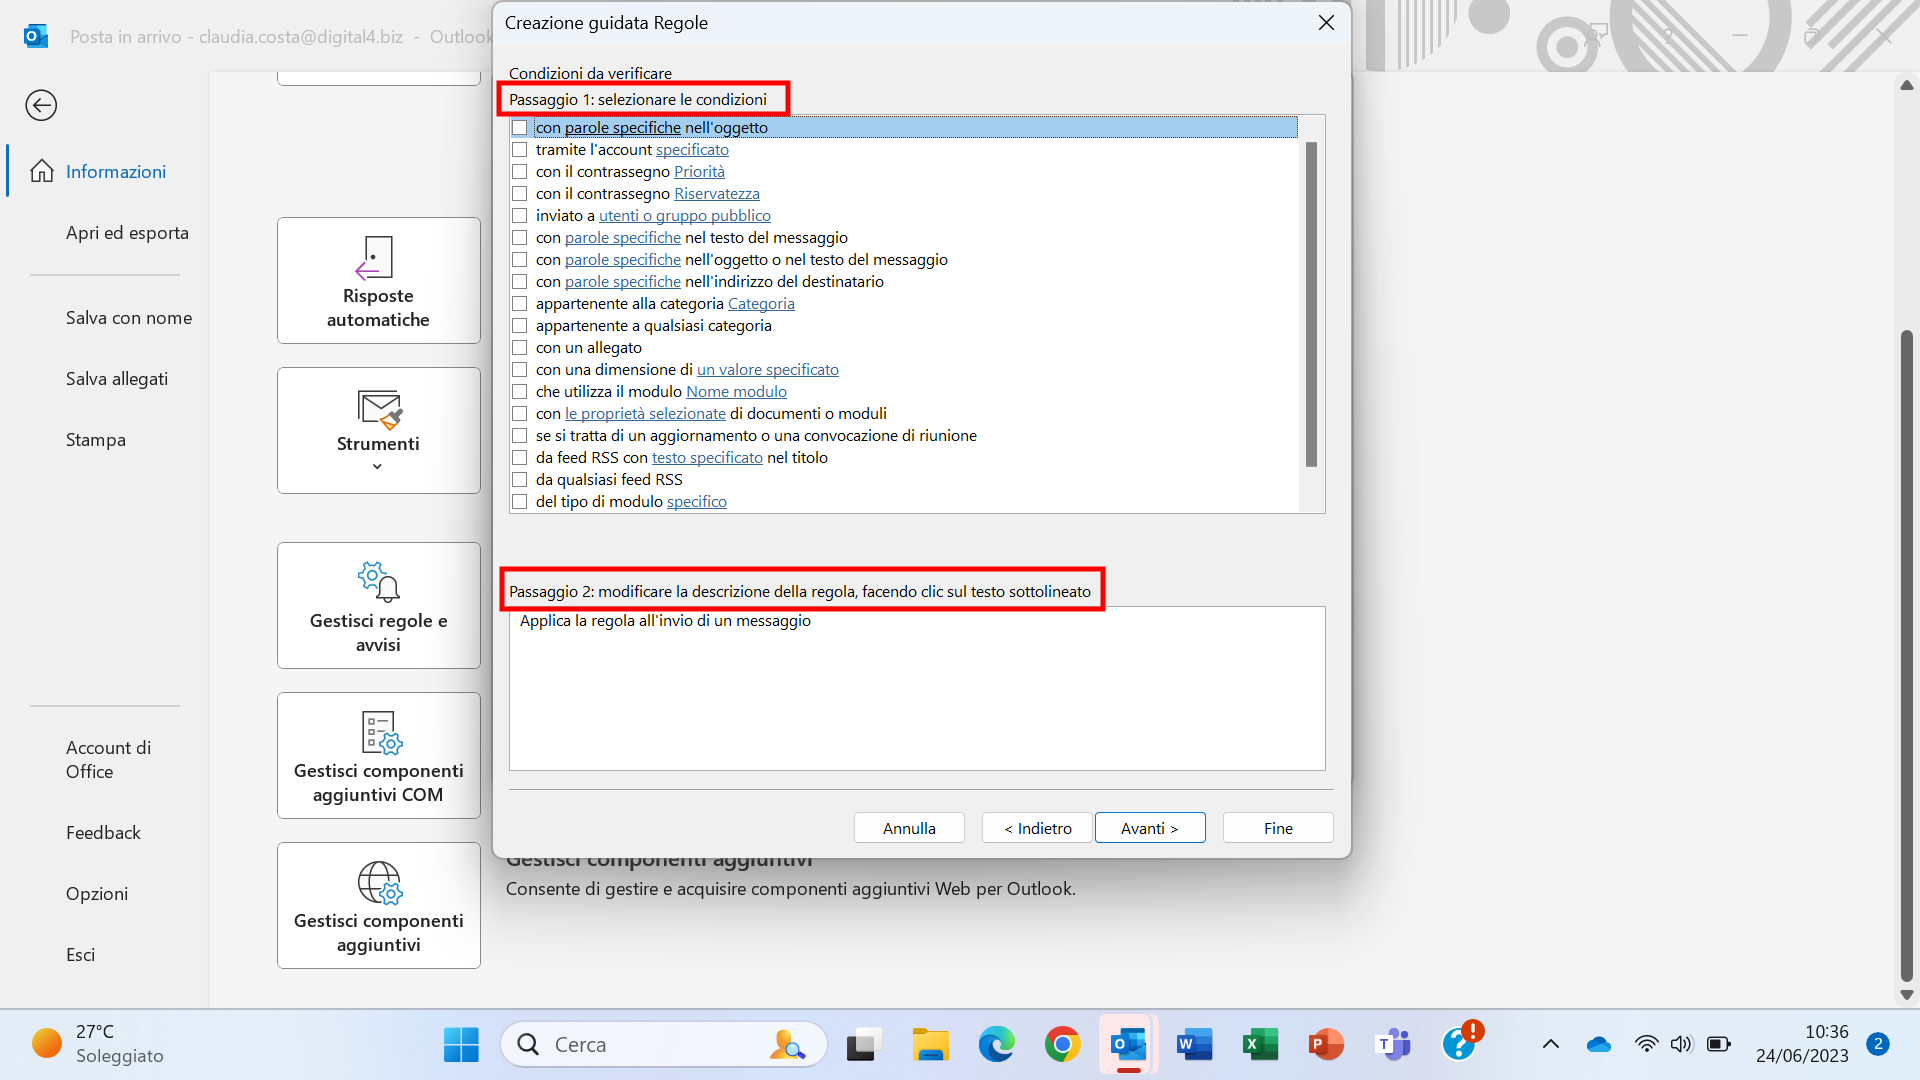Screen dimensions: 1920x1080
Task: Click the Informazioni home icon
Action: (x=42, y=171)
